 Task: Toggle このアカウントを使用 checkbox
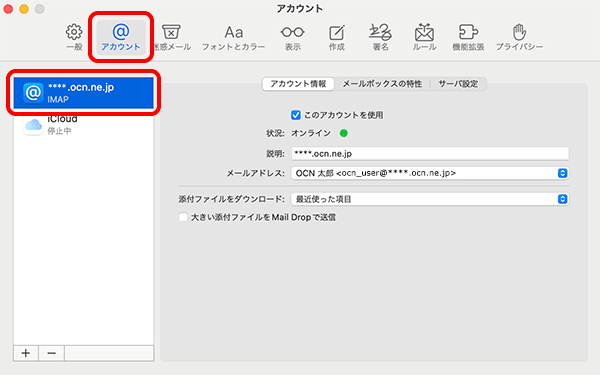295,115
